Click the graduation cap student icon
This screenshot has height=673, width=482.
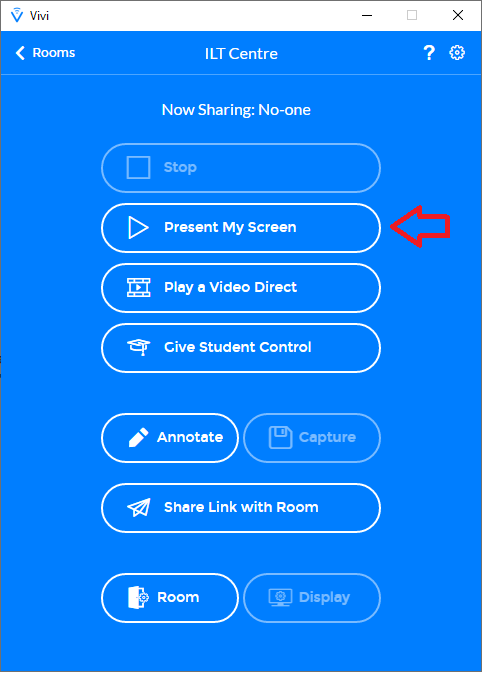[x=139, y=347]
